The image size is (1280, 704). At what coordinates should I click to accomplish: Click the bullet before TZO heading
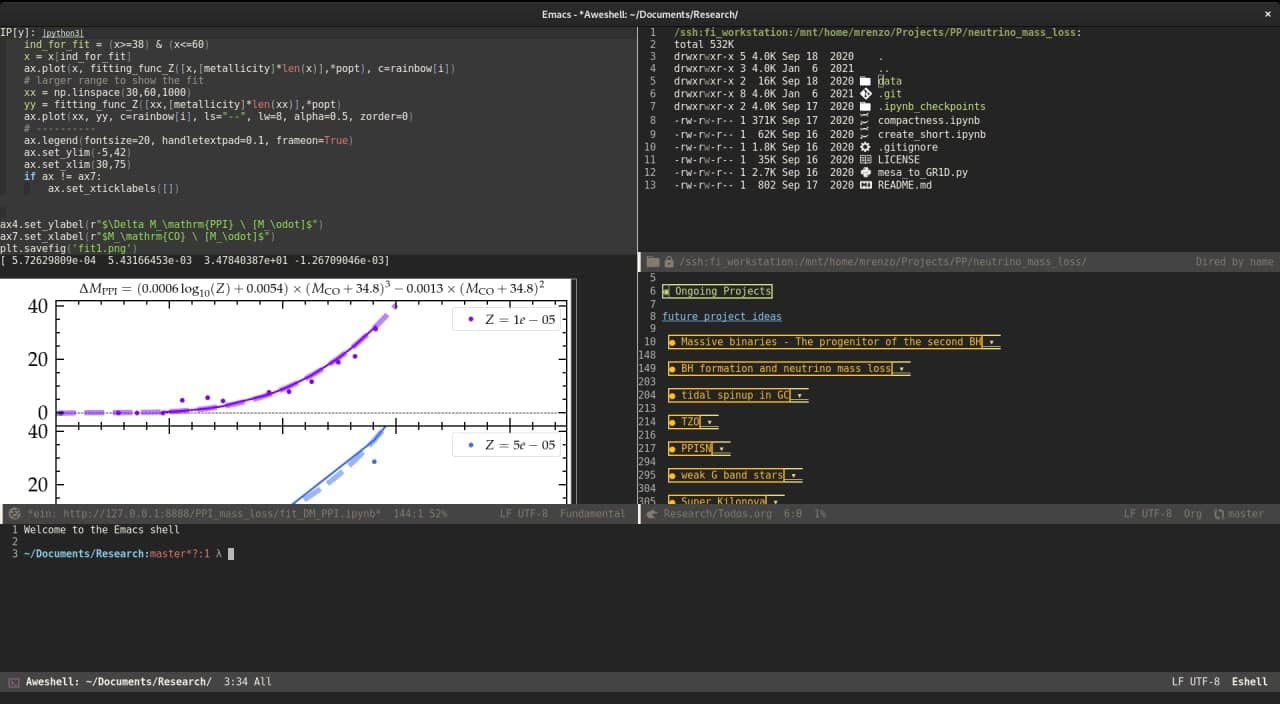672,422
